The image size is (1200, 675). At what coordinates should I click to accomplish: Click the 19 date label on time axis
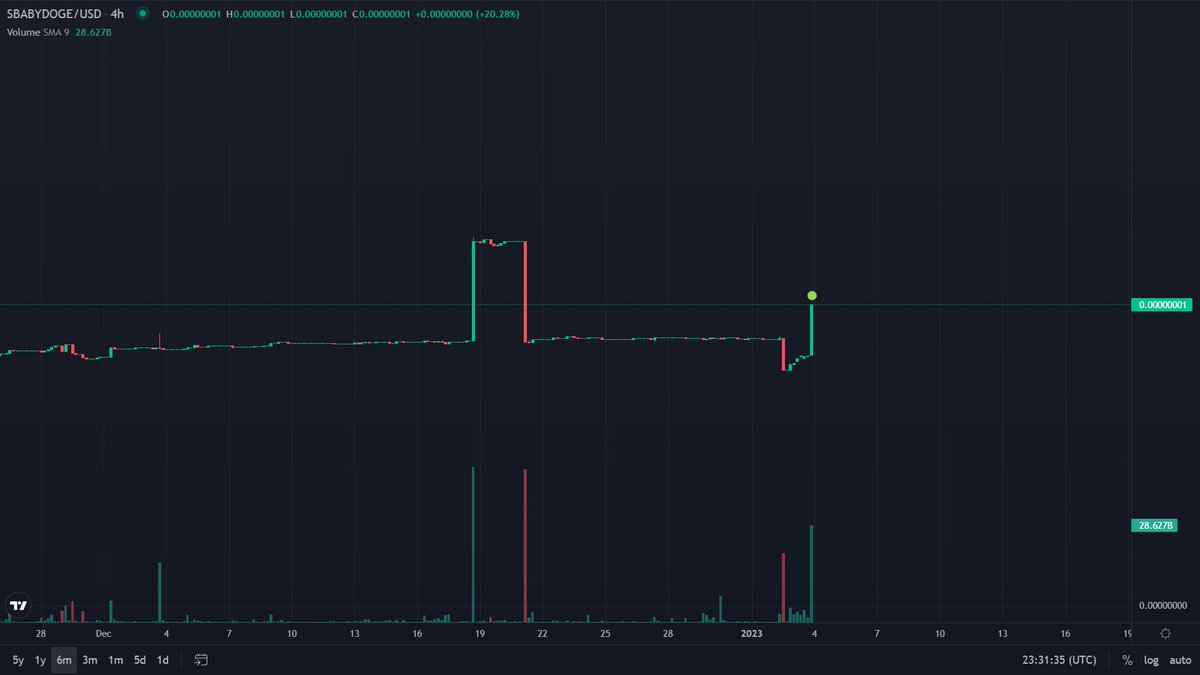click(480, 633)
